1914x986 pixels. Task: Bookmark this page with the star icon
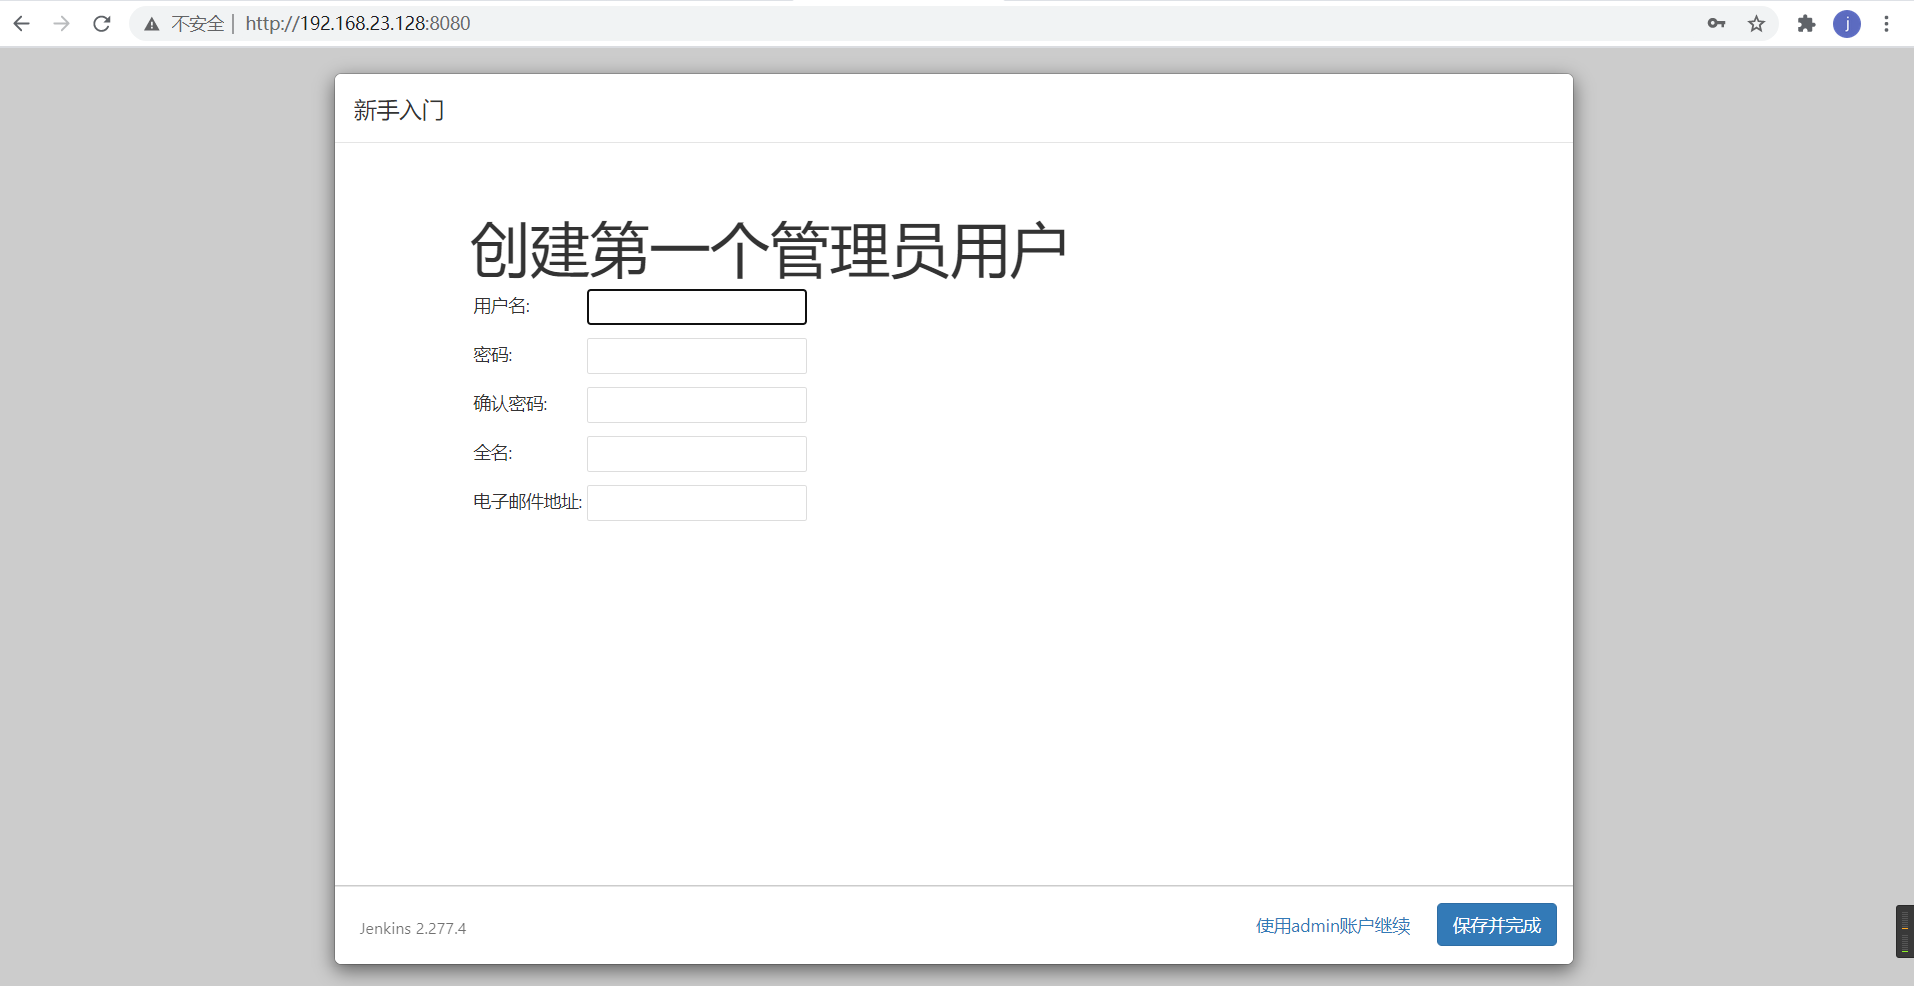(x=1756, y=24)
